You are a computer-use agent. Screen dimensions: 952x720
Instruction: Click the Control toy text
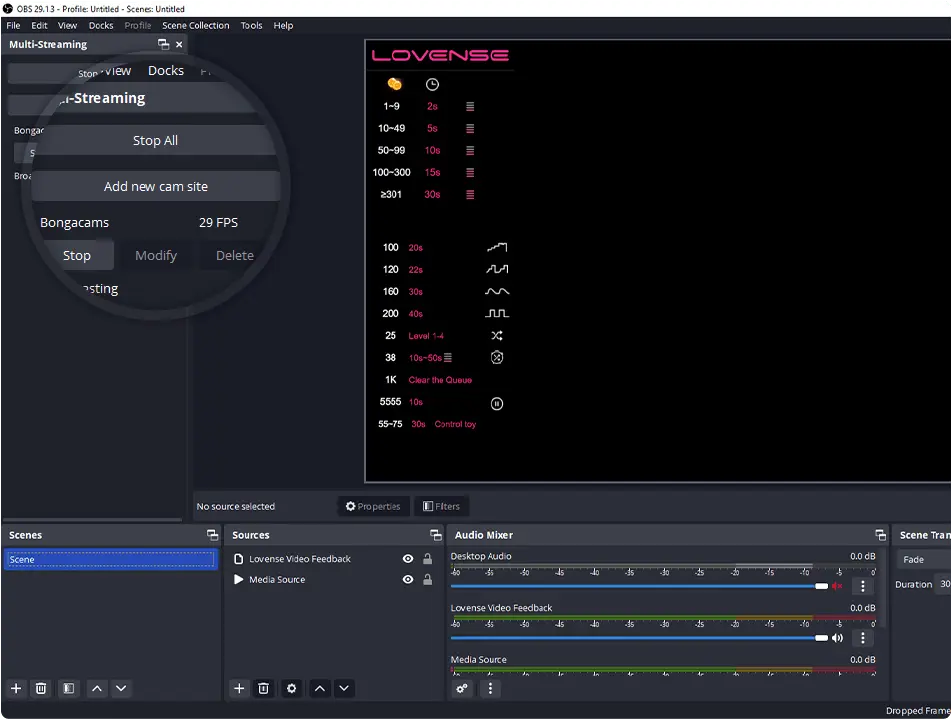455,424
